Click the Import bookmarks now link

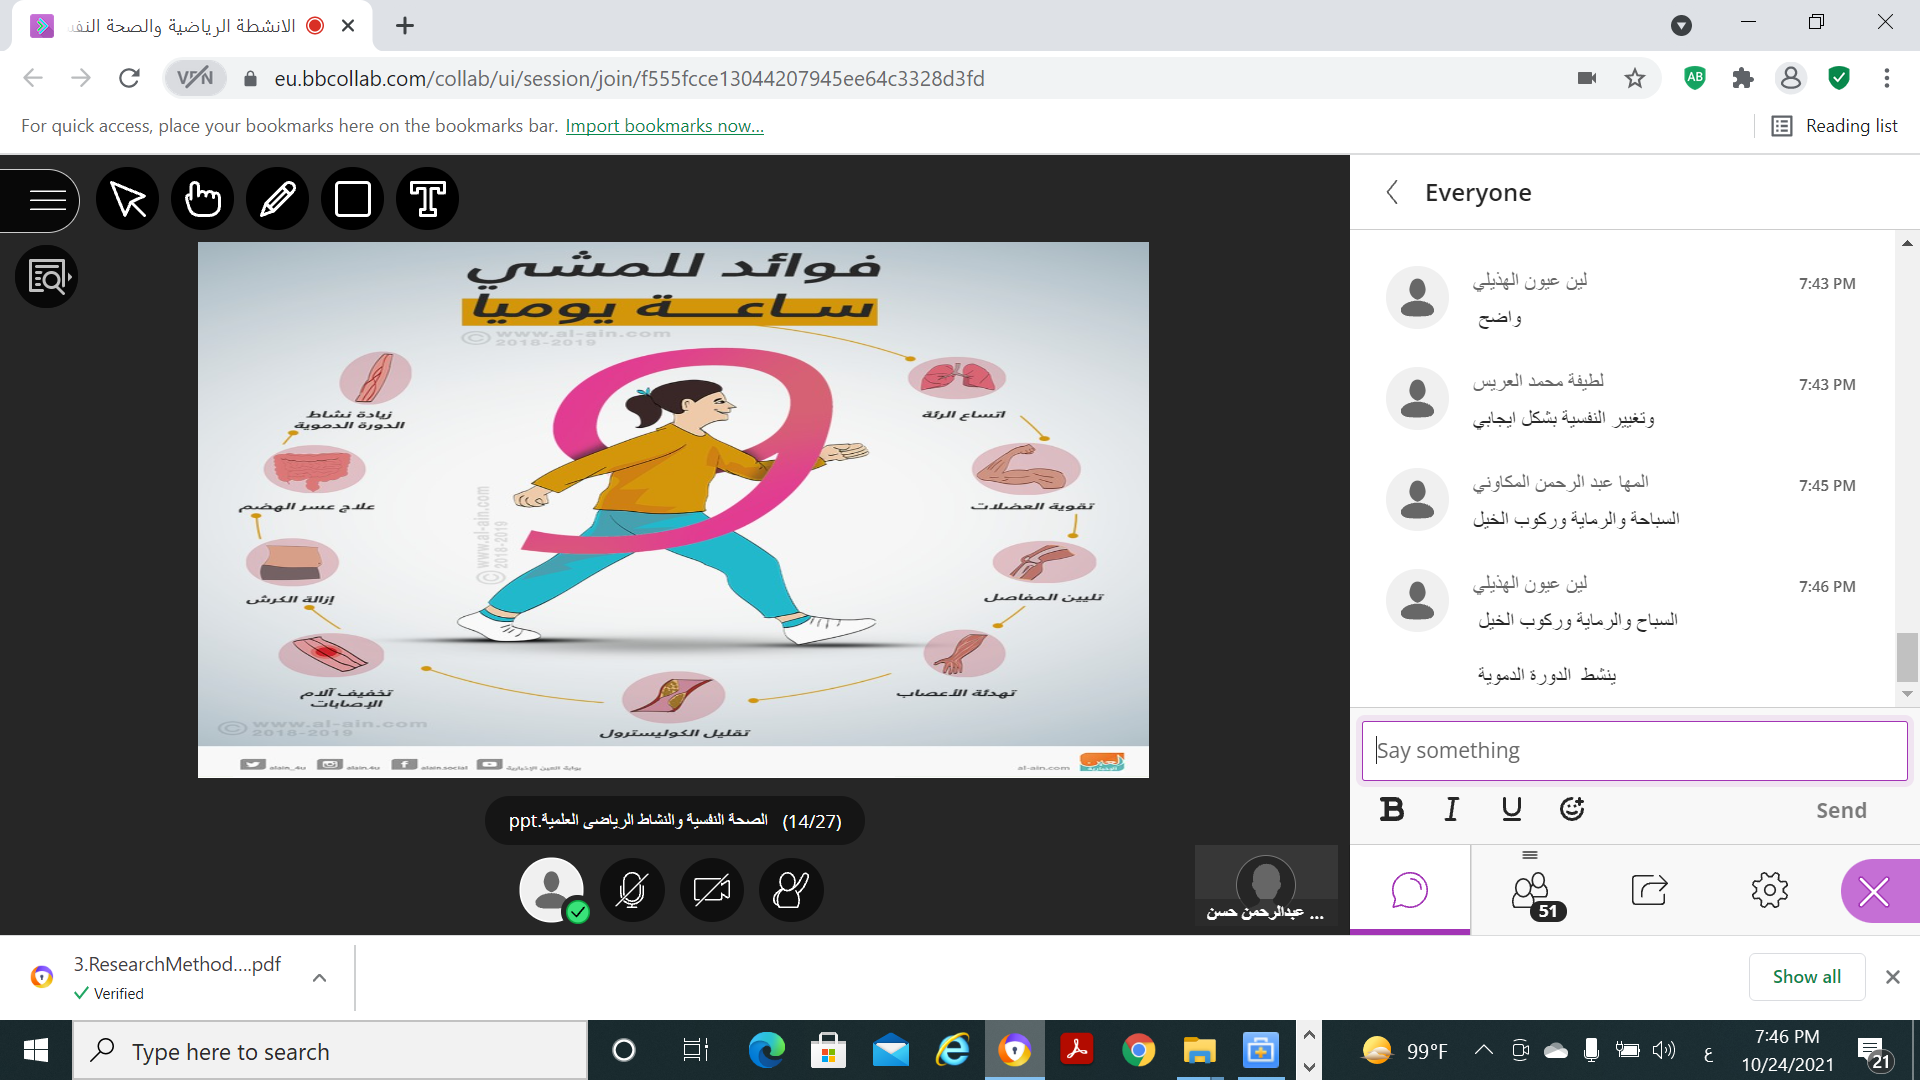tap(664, 126)
